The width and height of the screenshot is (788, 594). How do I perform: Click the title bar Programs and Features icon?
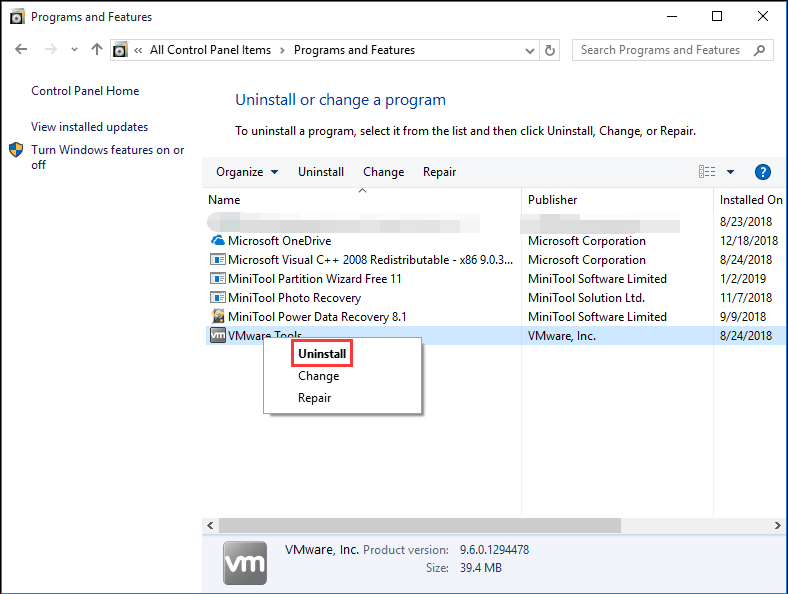17,17
